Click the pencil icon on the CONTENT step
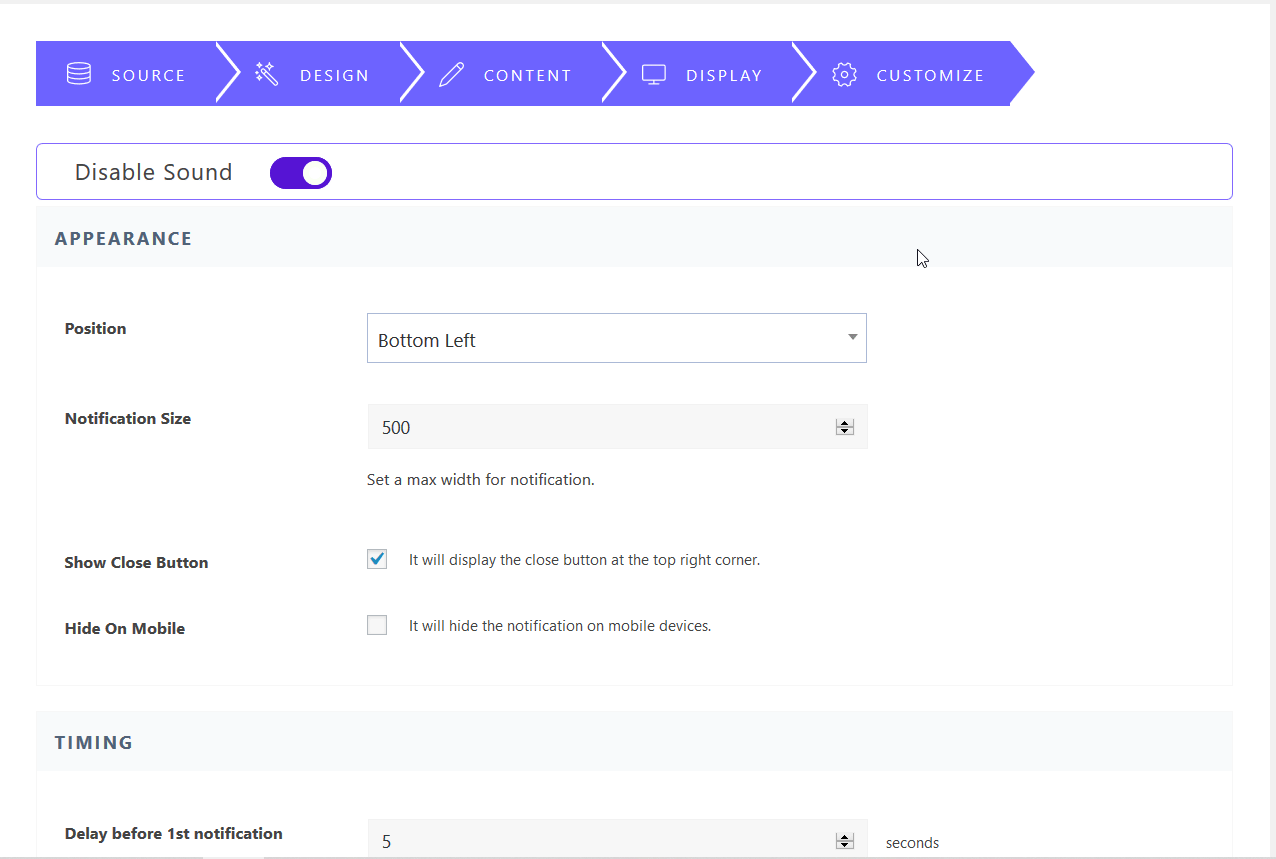Viewport: 1276px width, 859px height. click(452, 73)
